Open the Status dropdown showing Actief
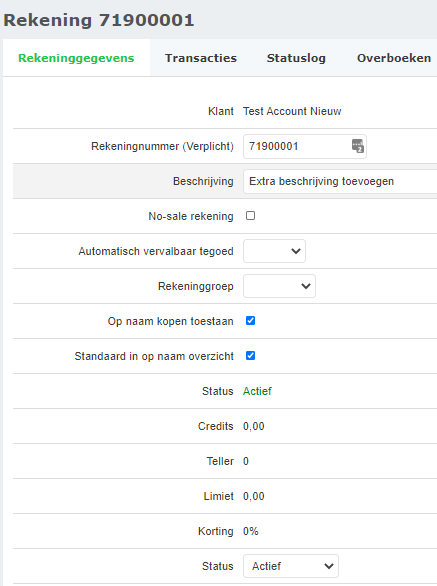This screenshot has height=586, width=437. click(x=291, y=566)
